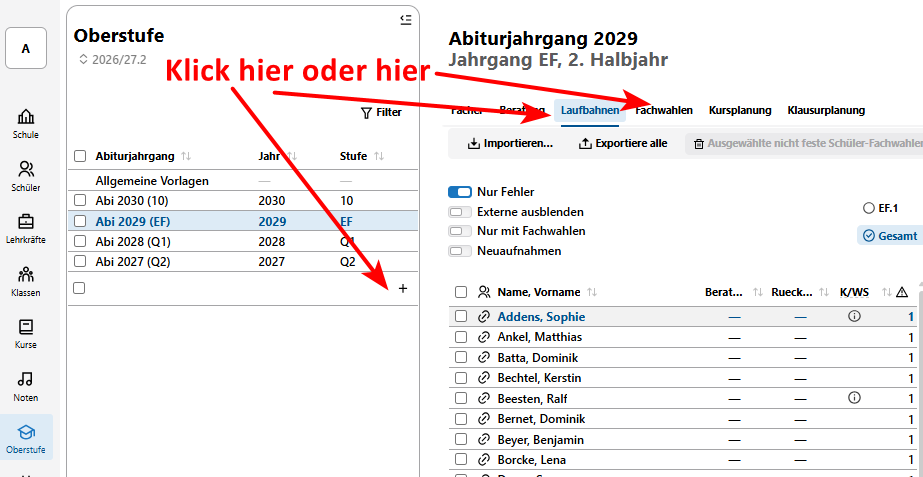Open student Bechtel, Kerstin
This screenshot has height=477, width=923.
click(x=539, y=378)
